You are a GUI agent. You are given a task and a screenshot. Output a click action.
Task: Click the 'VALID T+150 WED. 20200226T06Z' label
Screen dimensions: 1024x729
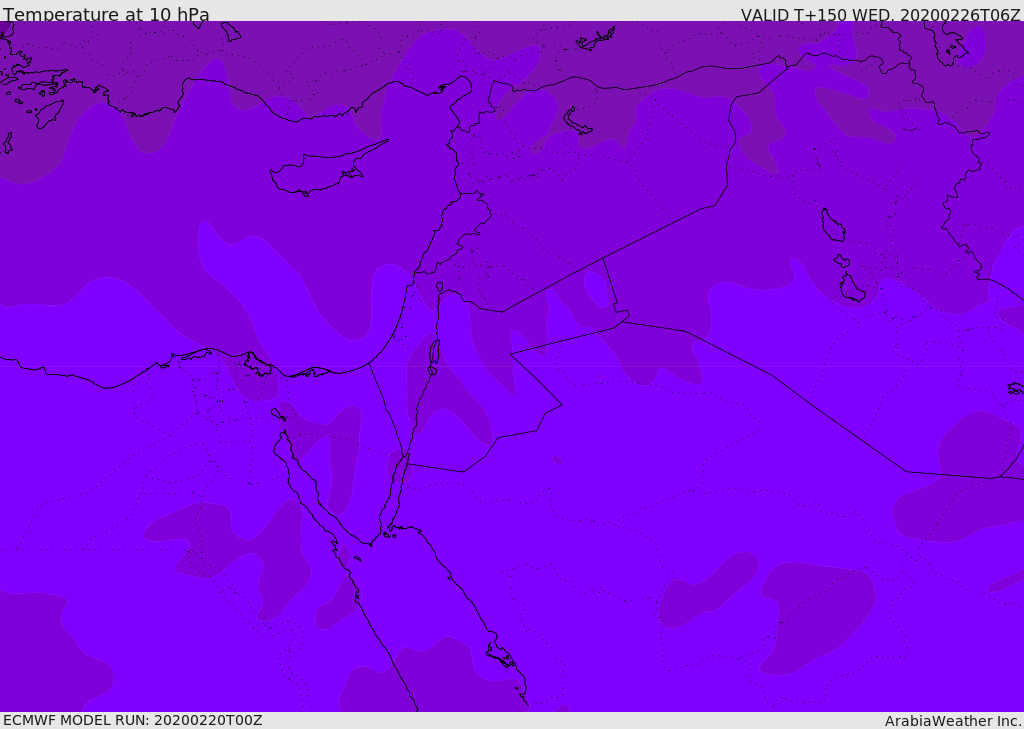(880, 15)
